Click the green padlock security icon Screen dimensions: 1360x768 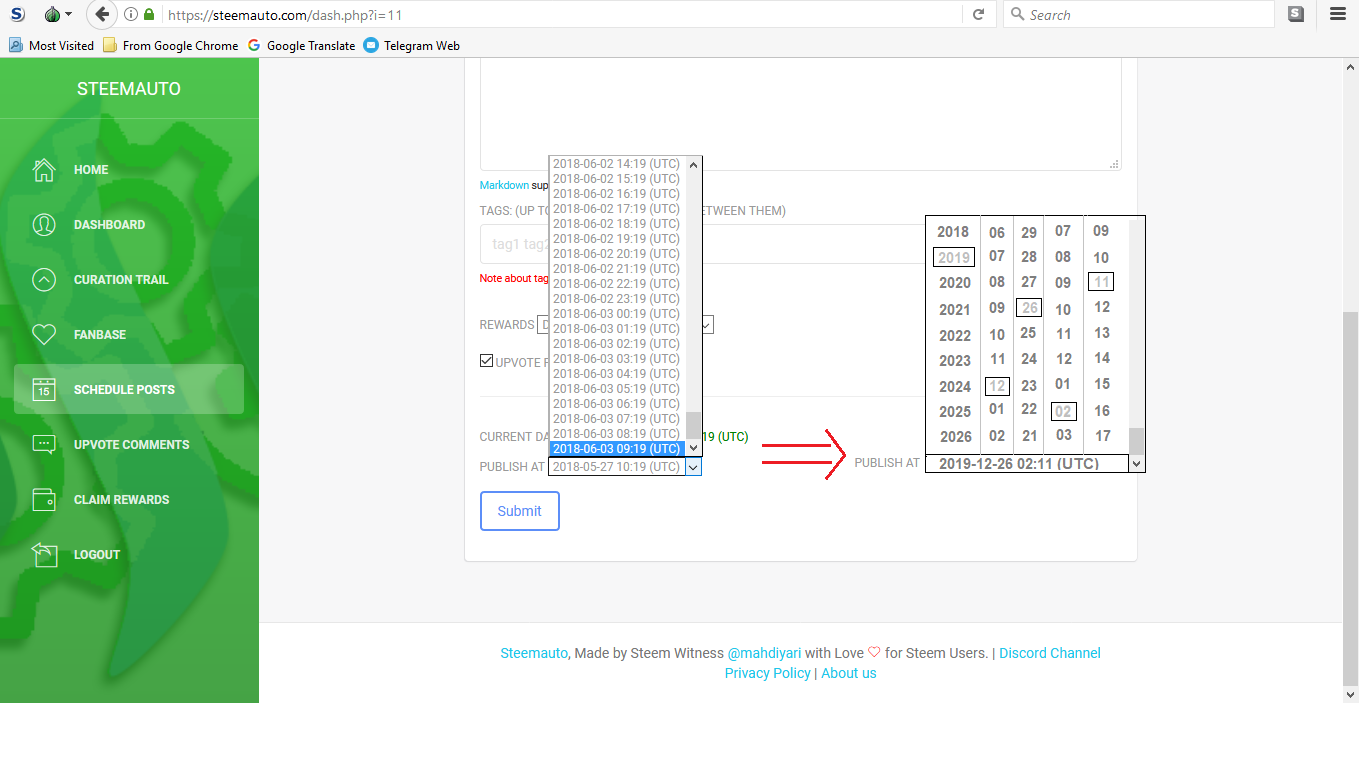tap(149, 15)
